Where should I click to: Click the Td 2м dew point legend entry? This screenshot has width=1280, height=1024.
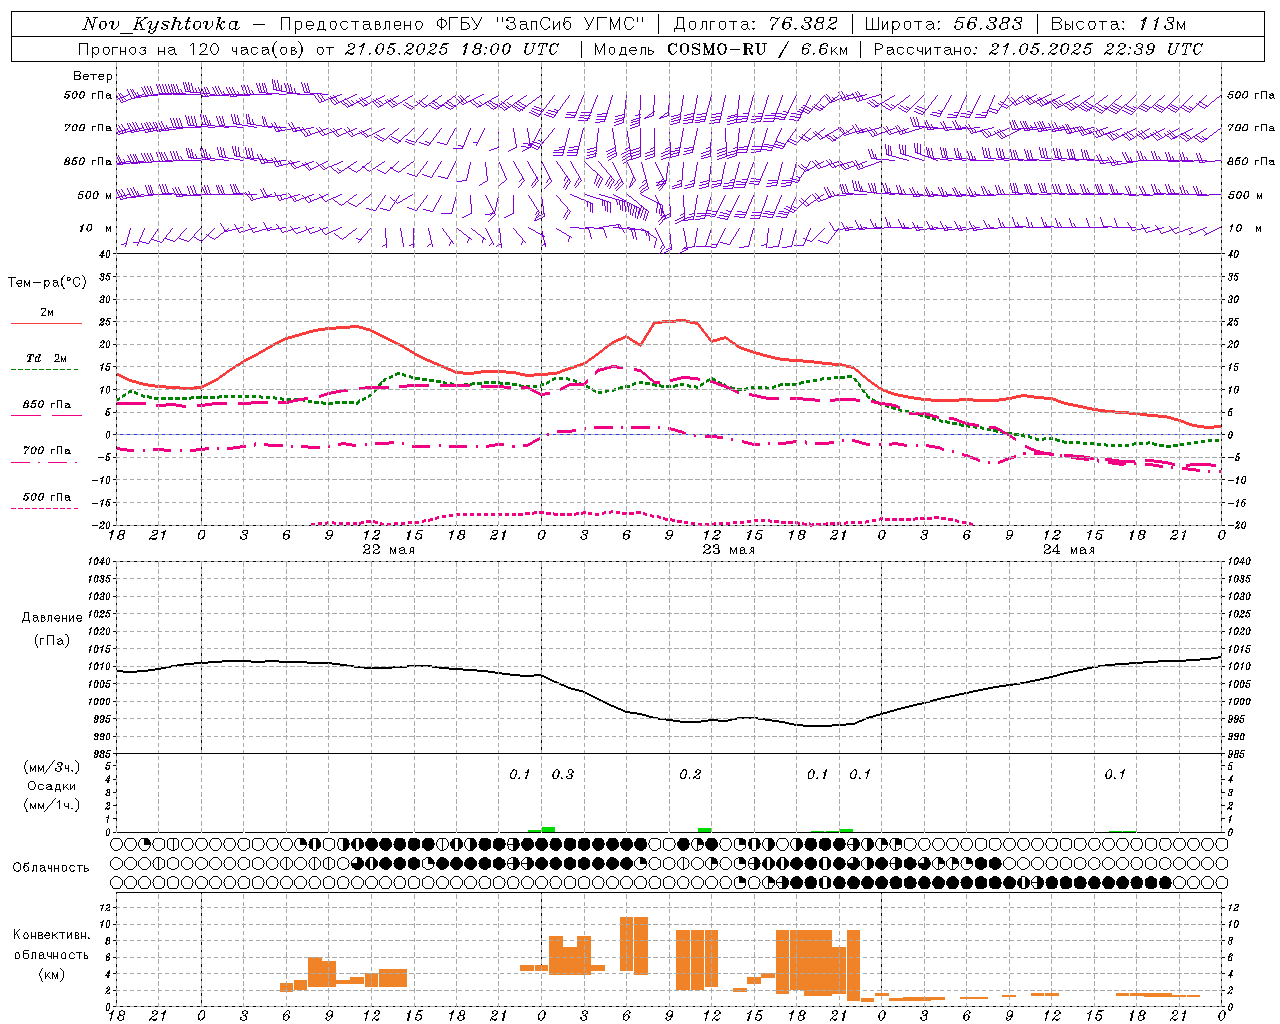tap(46, 358)
